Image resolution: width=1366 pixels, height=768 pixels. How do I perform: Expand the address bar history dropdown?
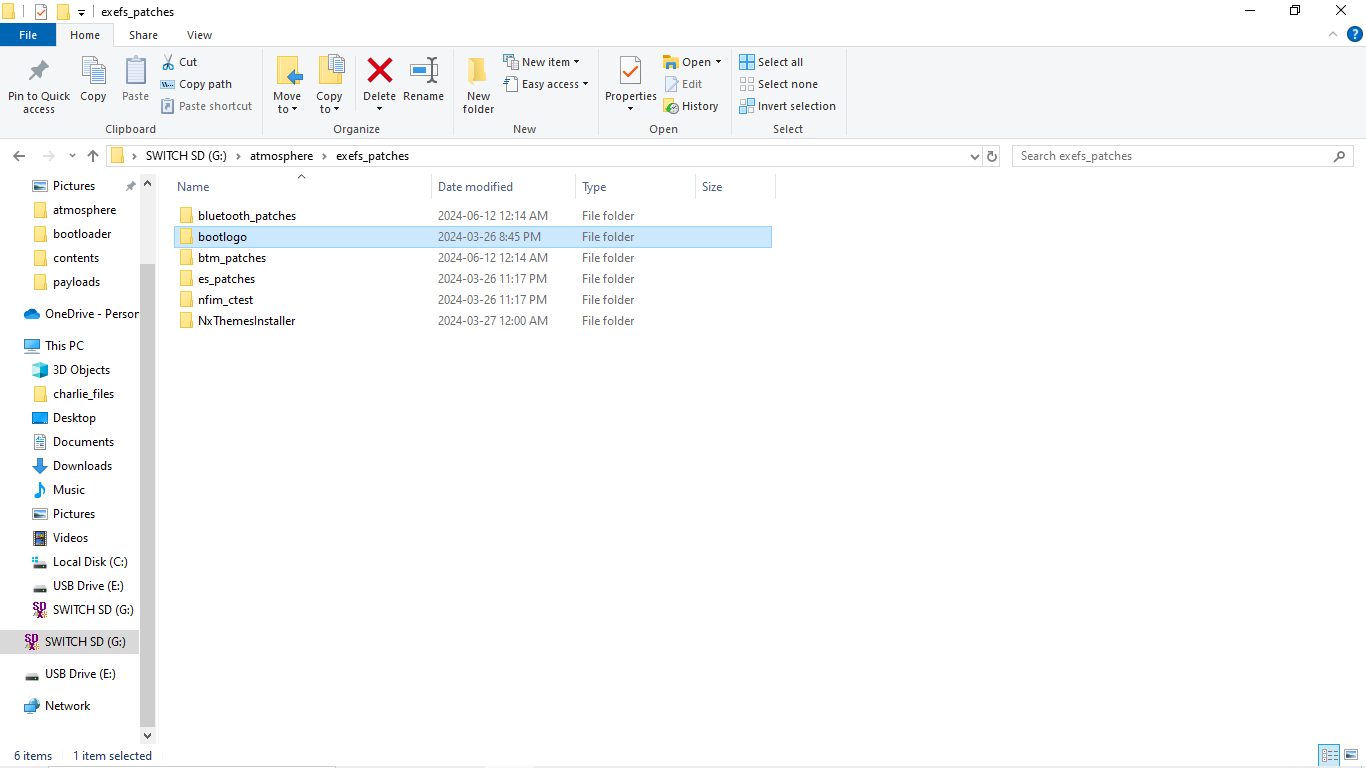[x=976, y=156]
